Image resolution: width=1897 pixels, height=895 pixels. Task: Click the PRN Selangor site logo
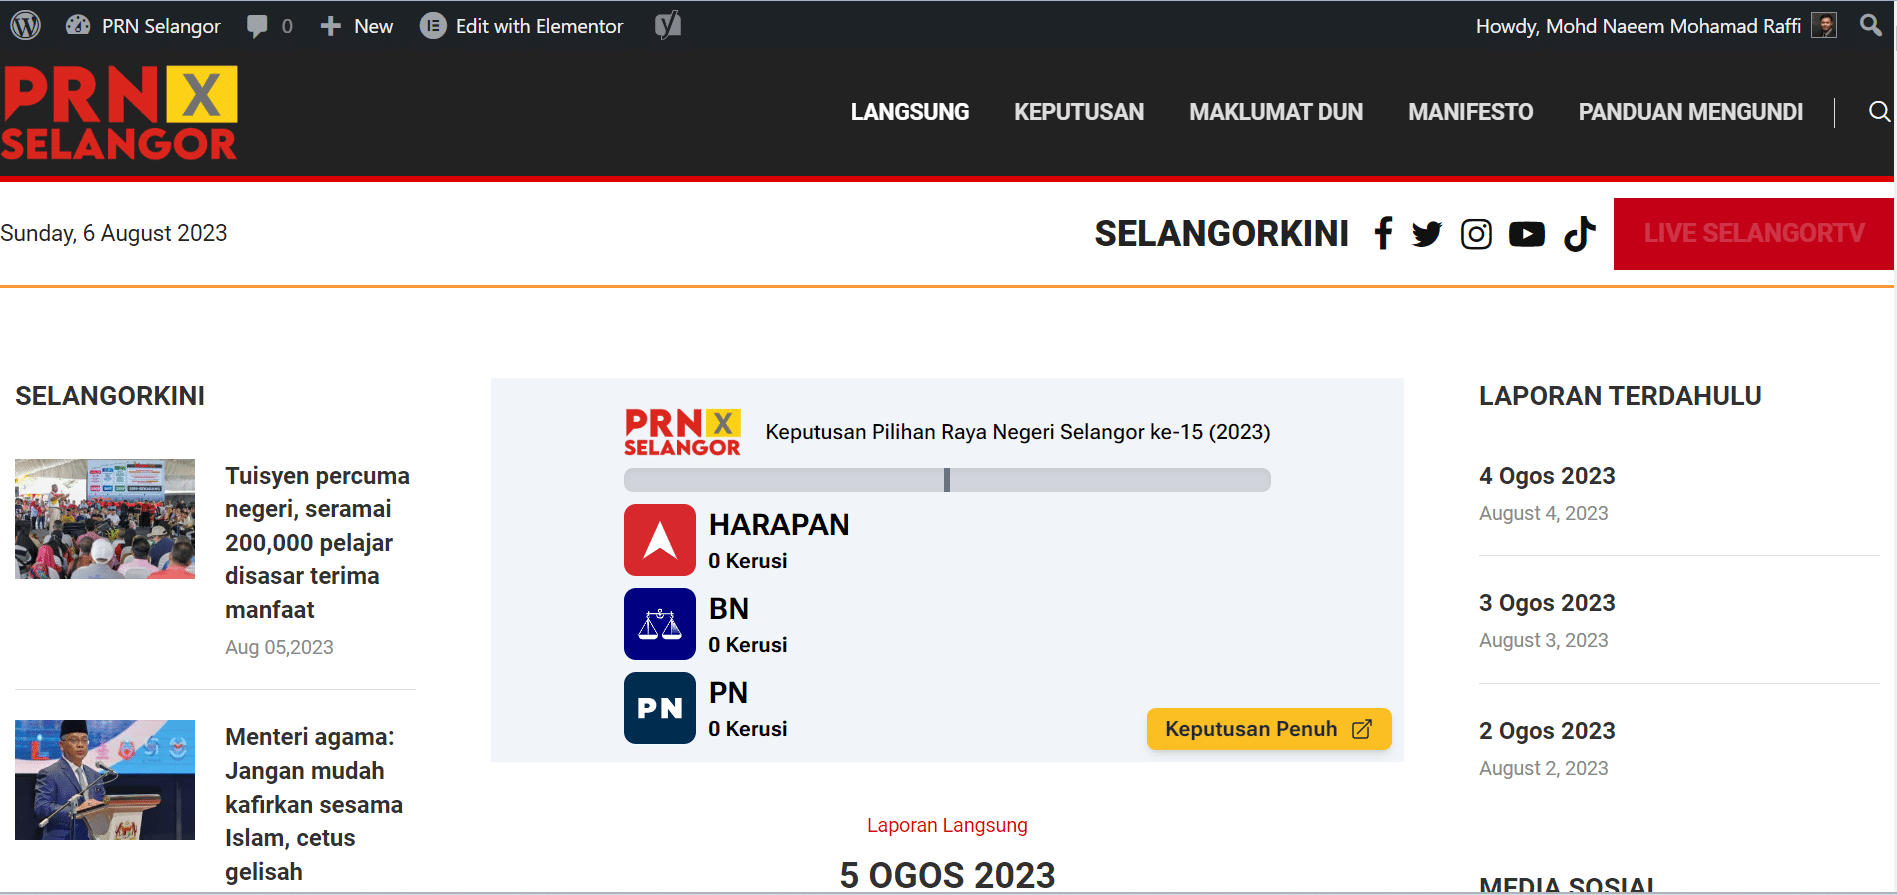[119, 112]
